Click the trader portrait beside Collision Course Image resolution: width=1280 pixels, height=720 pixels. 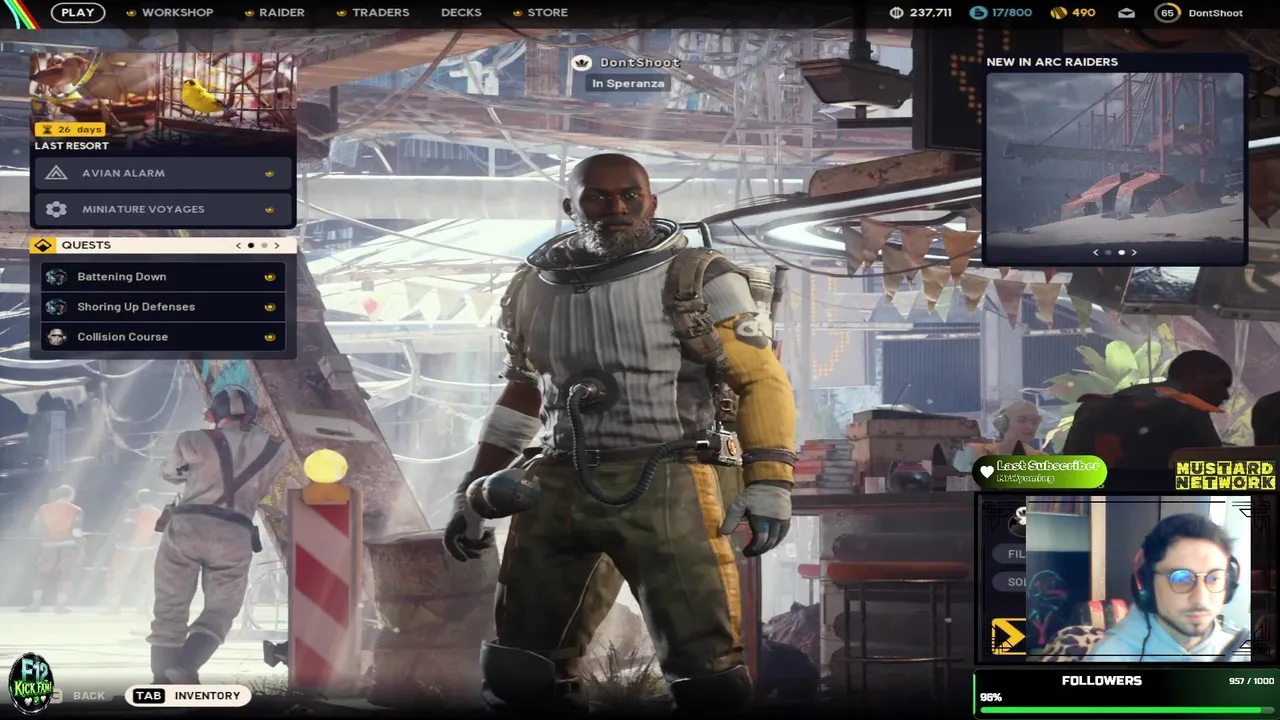pyautogui.click(x=57, y=337)
